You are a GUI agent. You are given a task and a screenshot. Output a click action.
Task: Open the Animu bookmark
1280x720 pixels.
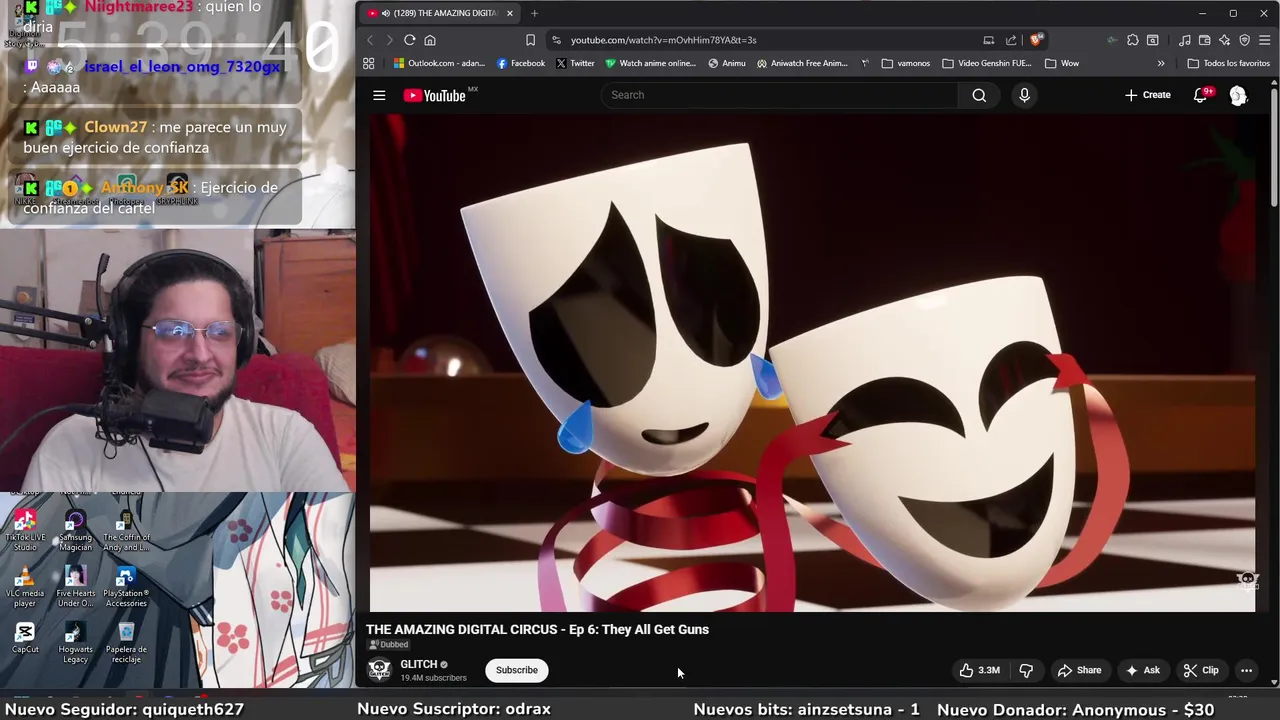[727, 63]
